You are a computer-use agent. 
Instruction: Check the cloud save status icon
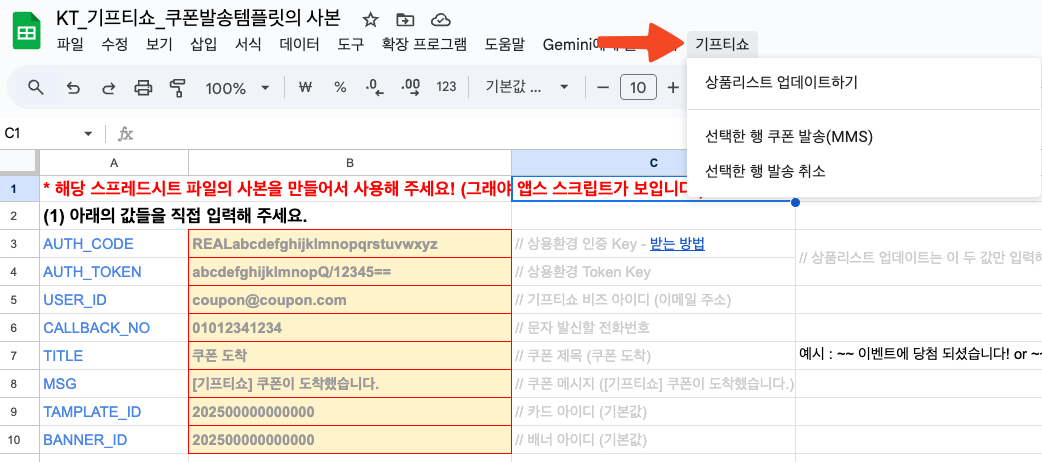[x=438, y=20]
